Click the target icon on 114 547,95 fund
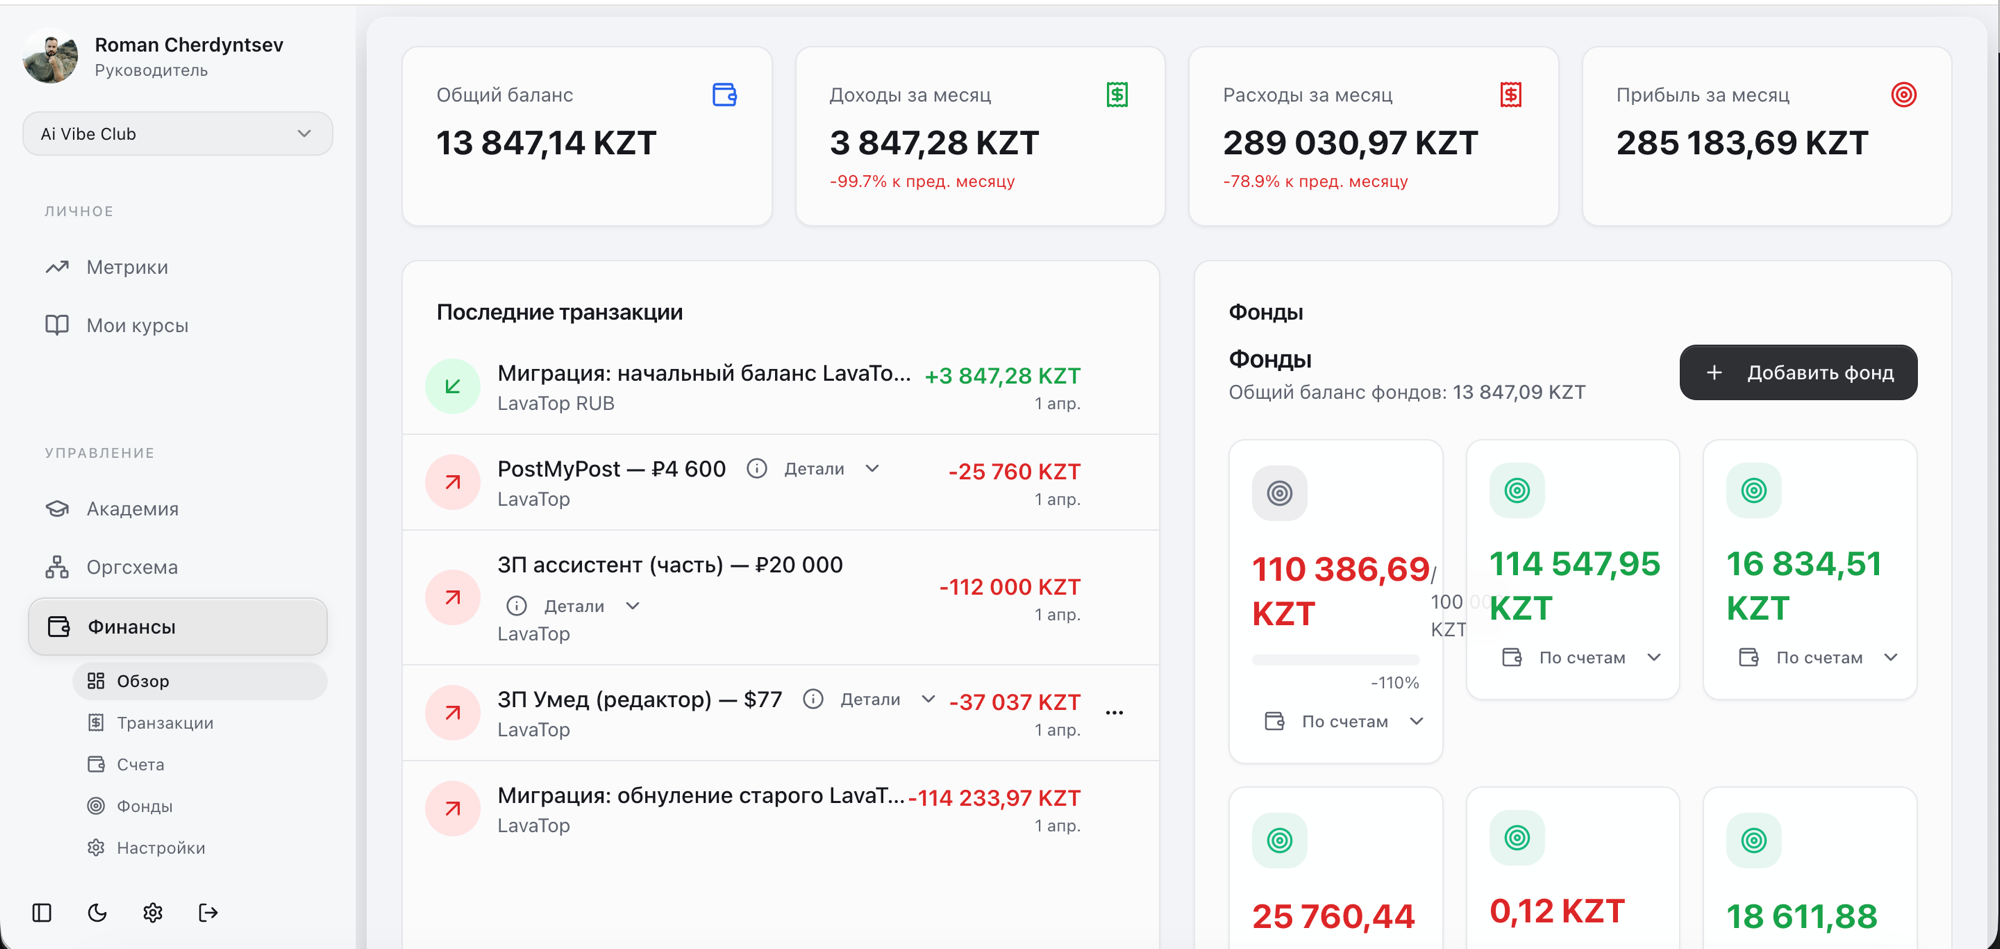Viewport: 2000px width, 949px height. pos(1517,491)
